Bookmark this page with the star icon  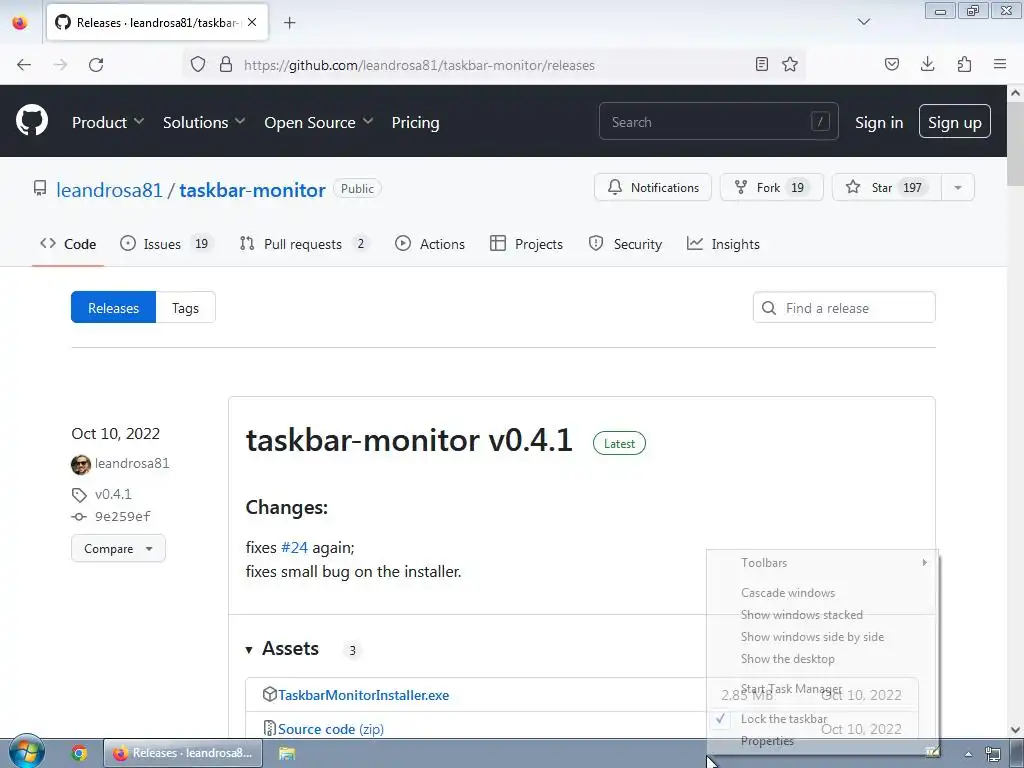pyautogui.click(x=790, y=64)
